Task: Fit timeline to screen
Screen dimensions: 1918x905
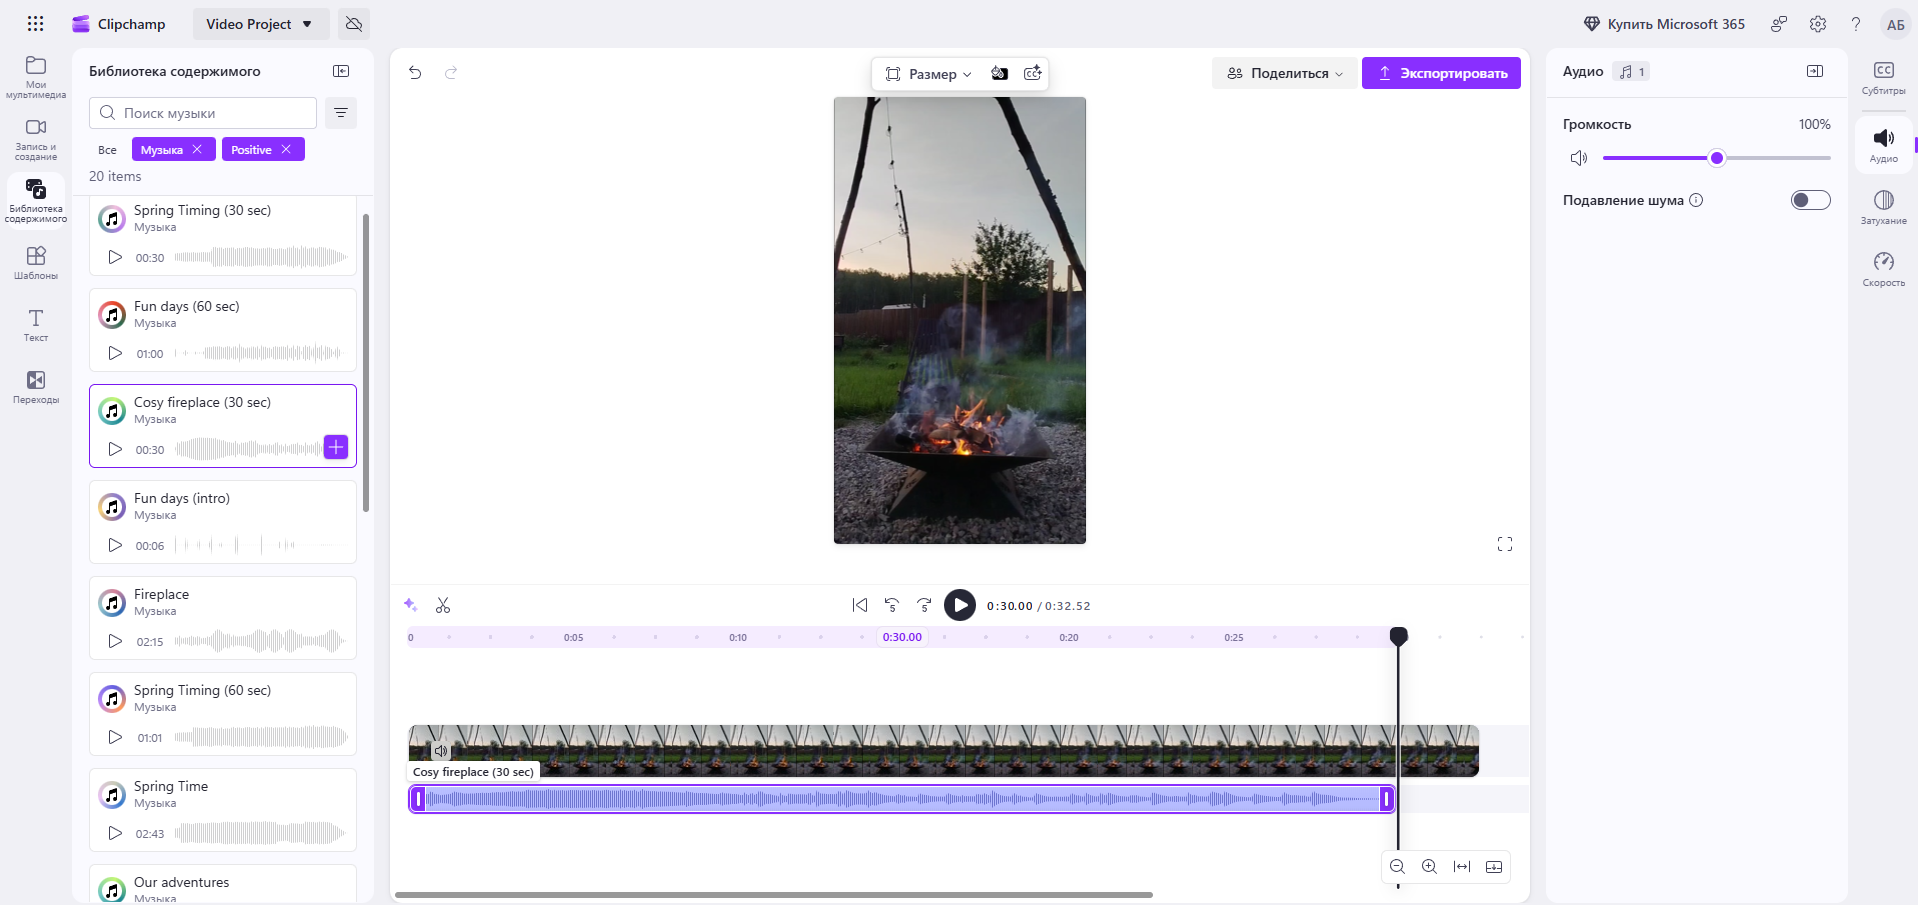Action: click(x=1462, y=867)
